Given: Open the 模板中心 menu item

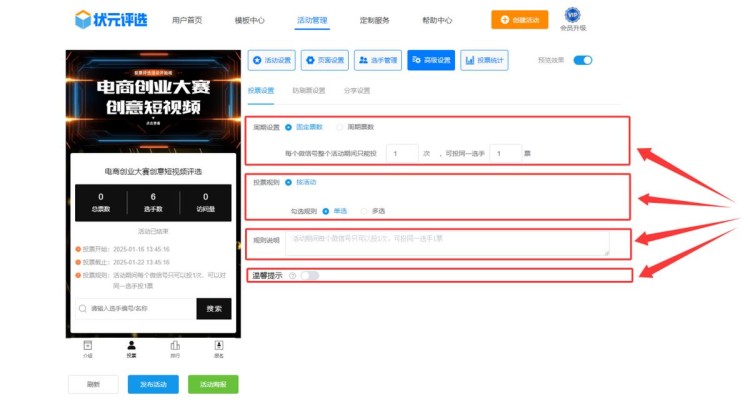Looking at the screenshot, I should click(249, 20).
